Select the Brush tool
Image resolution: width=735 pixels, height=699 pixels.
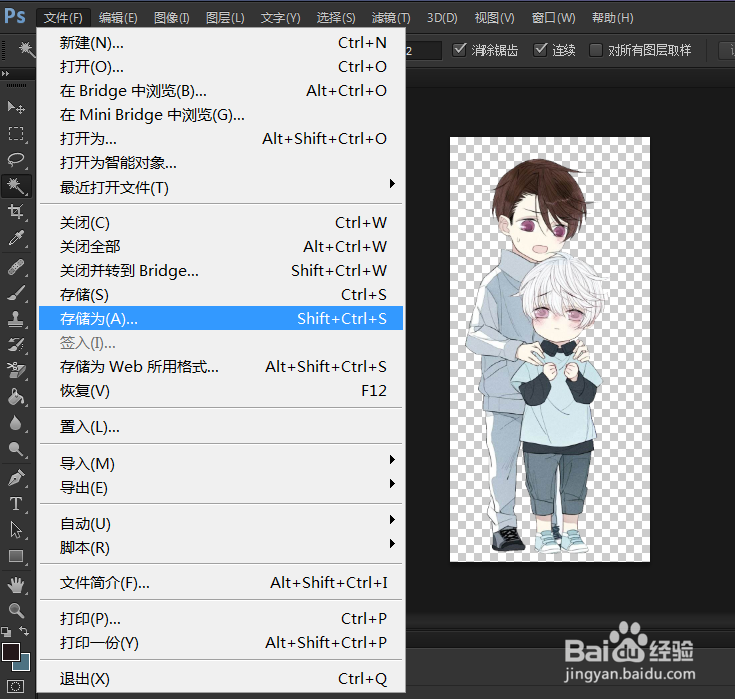click(x=16, y=293)
